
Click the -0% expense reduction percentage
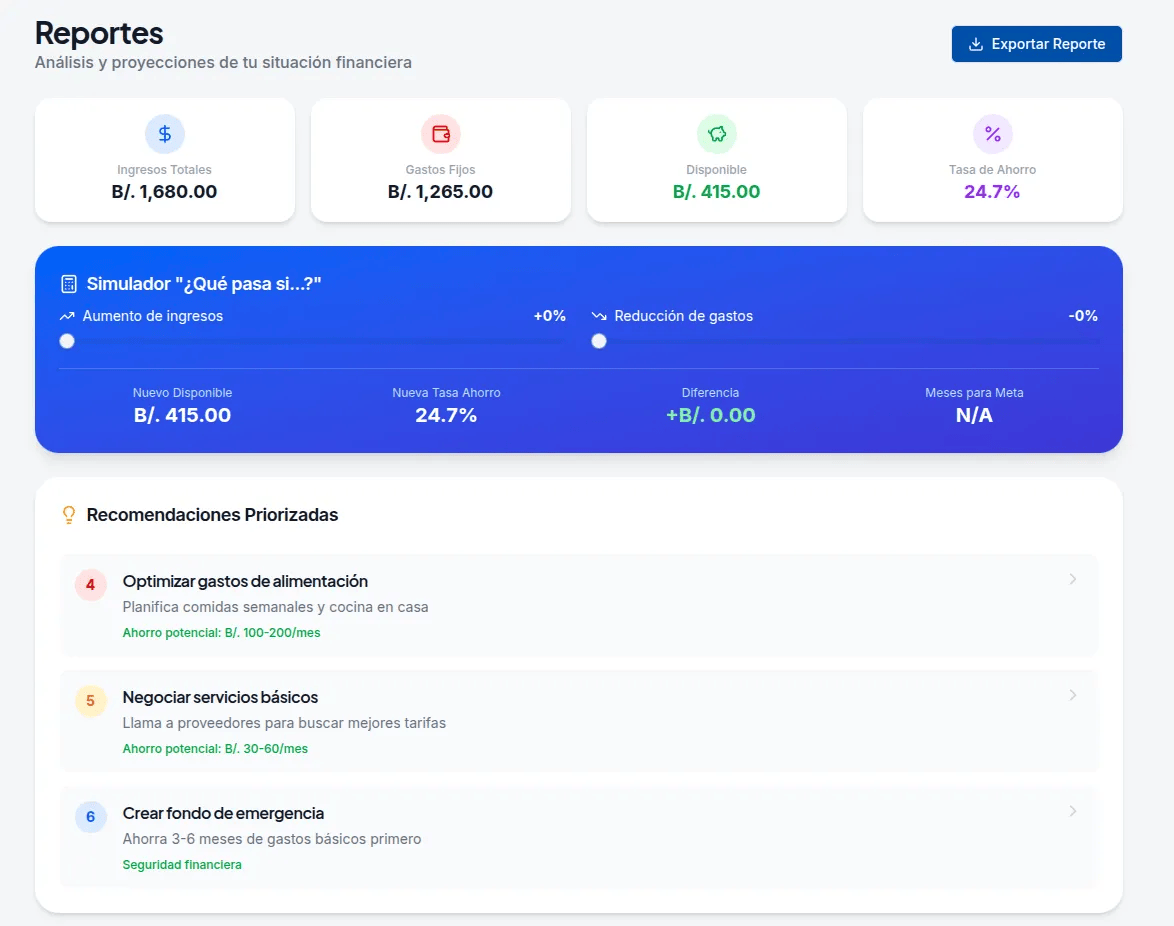(x=1083, y=316)
